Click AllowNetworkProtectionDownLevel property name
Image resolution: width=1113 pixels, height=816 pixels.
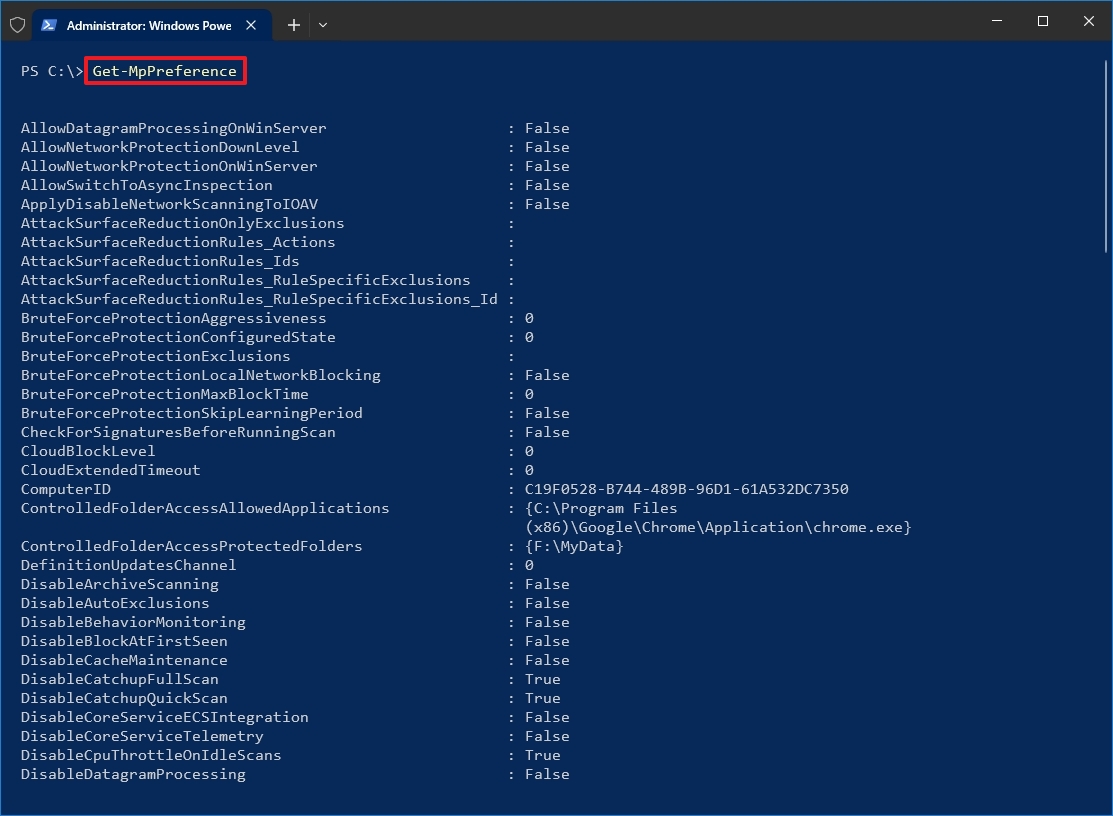pos(160,147)
